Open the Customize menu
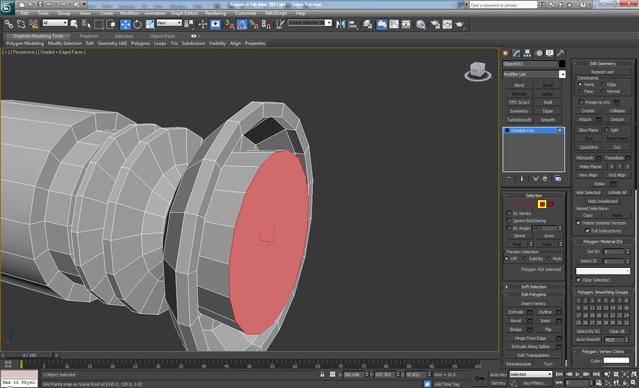The width and height of the screenshot is (639, 388). coord(246,13)
